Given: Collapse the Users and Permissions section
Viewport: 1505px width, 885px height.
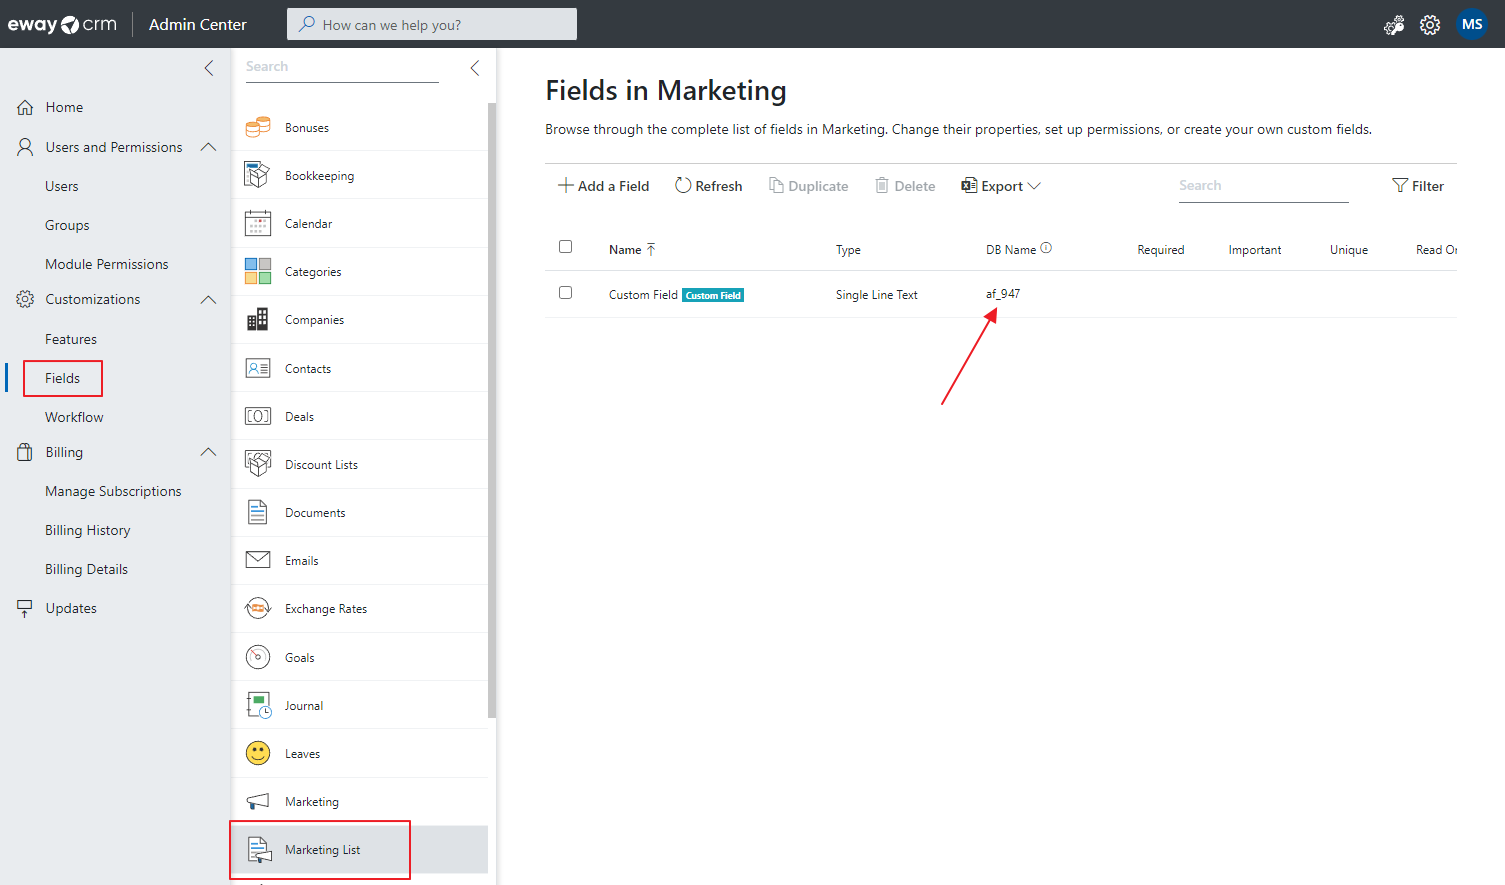Looking at the screenshot, I should pos(208,147).
